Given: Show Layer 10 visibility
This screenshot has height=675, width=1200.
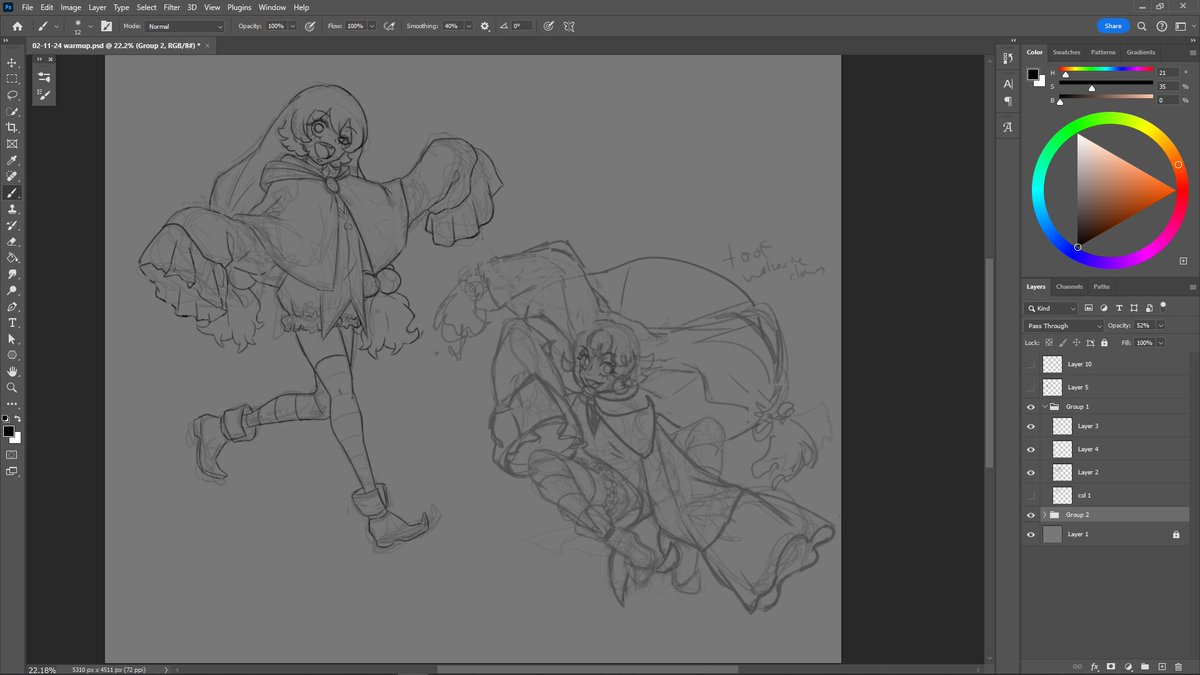Looking at the screenshot, I should point(1031,365).
